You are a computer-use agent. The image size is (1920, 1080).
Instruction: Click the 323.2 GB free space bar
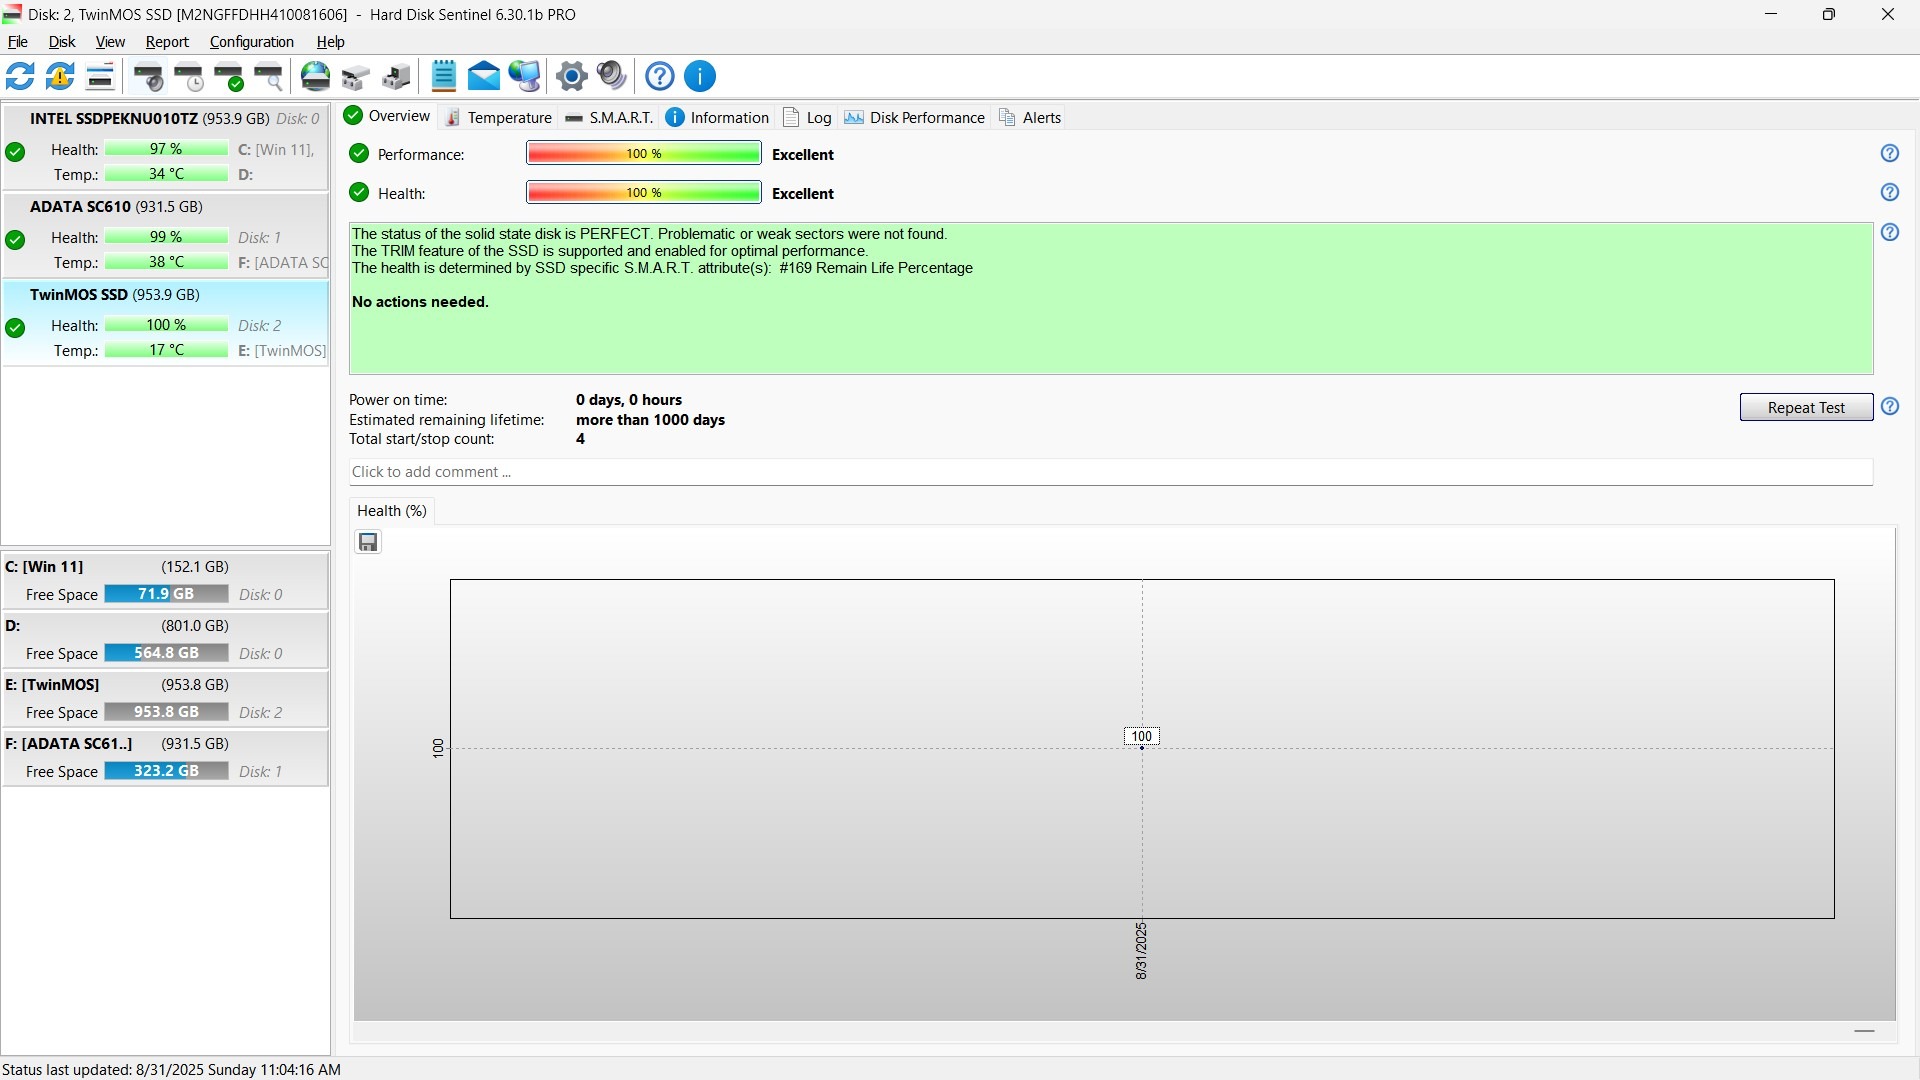coord(167,771)
